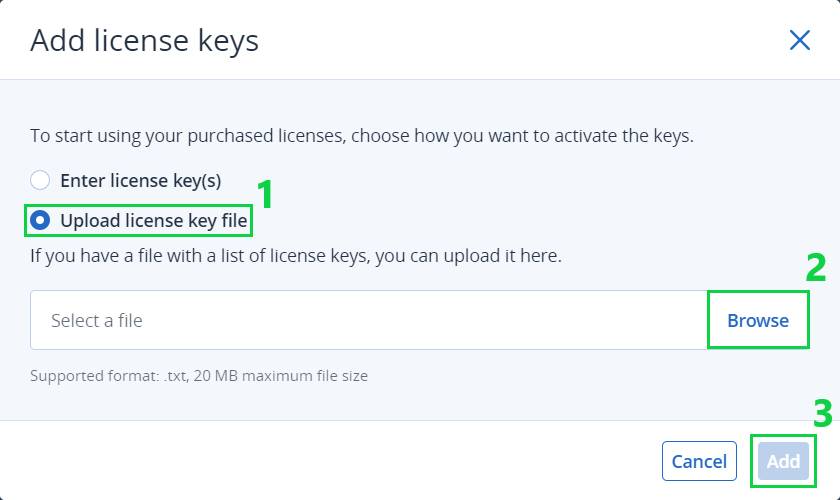Screen dimensions: 840x500
Task: Select the "Enter license key(s)" radio button
Action: click(x=40, y=181)
